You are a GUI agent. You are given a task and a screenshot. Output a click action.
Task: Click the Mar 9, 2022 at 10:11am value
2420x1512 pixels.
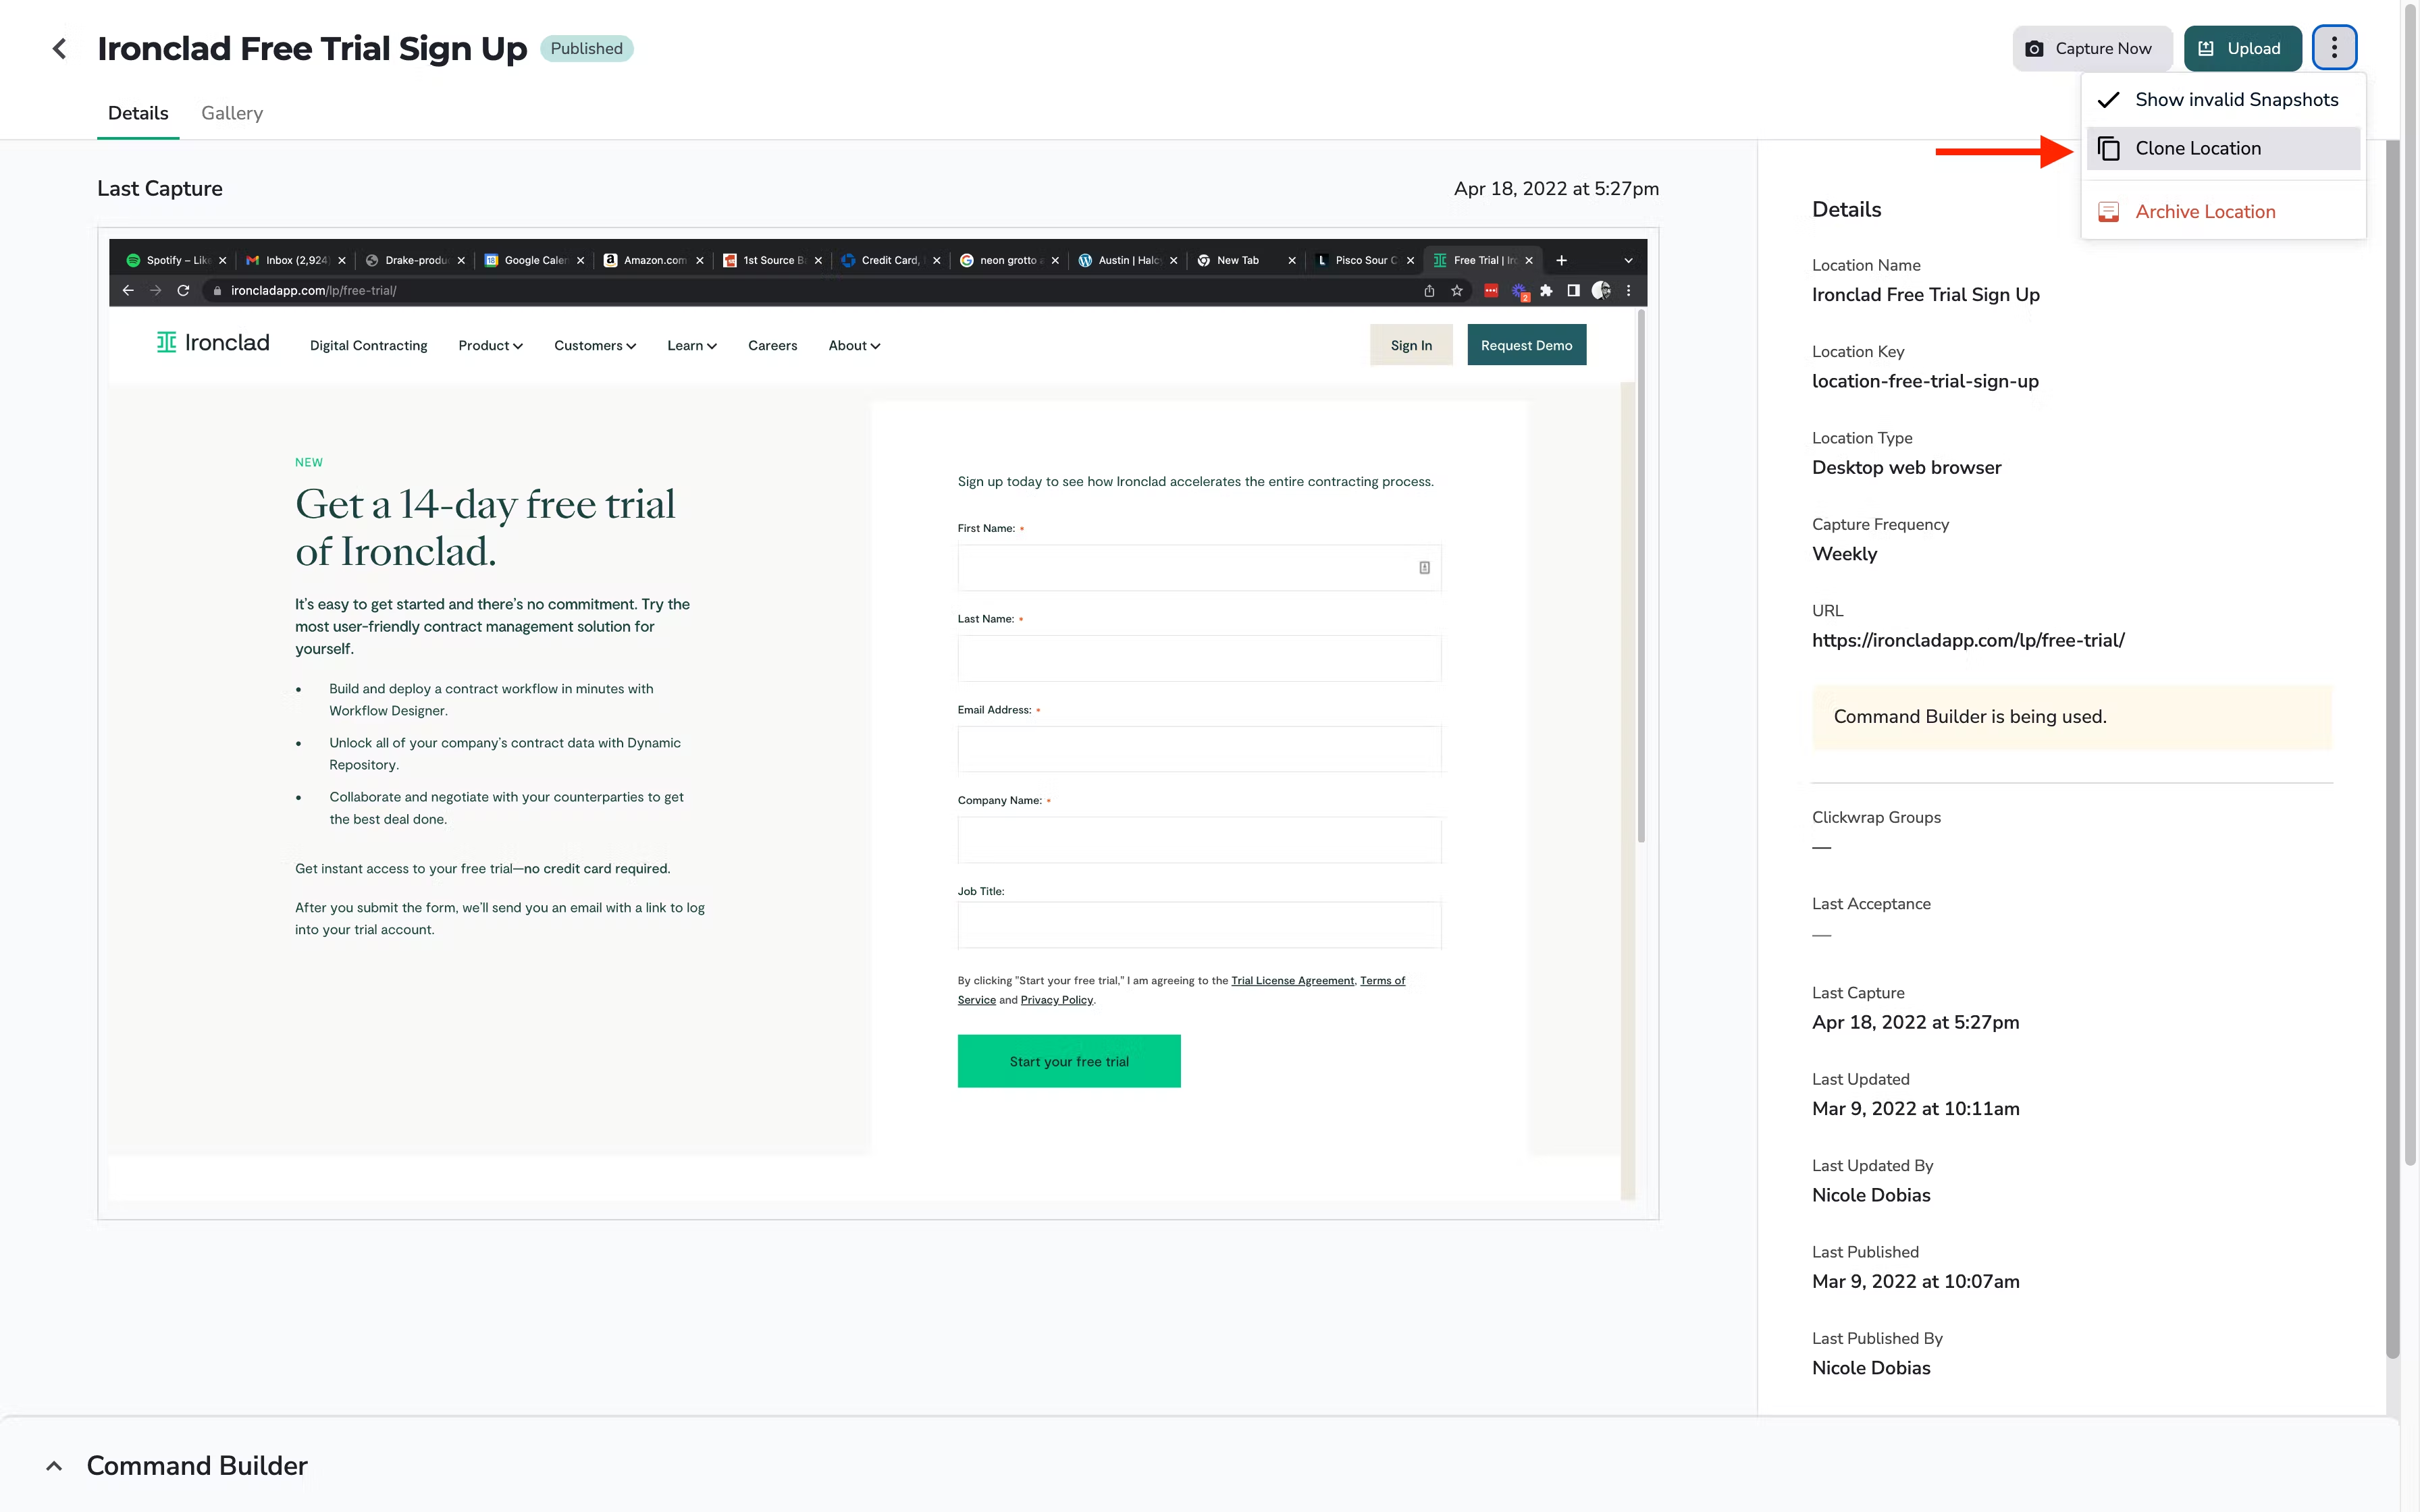coord(1915,1109)
